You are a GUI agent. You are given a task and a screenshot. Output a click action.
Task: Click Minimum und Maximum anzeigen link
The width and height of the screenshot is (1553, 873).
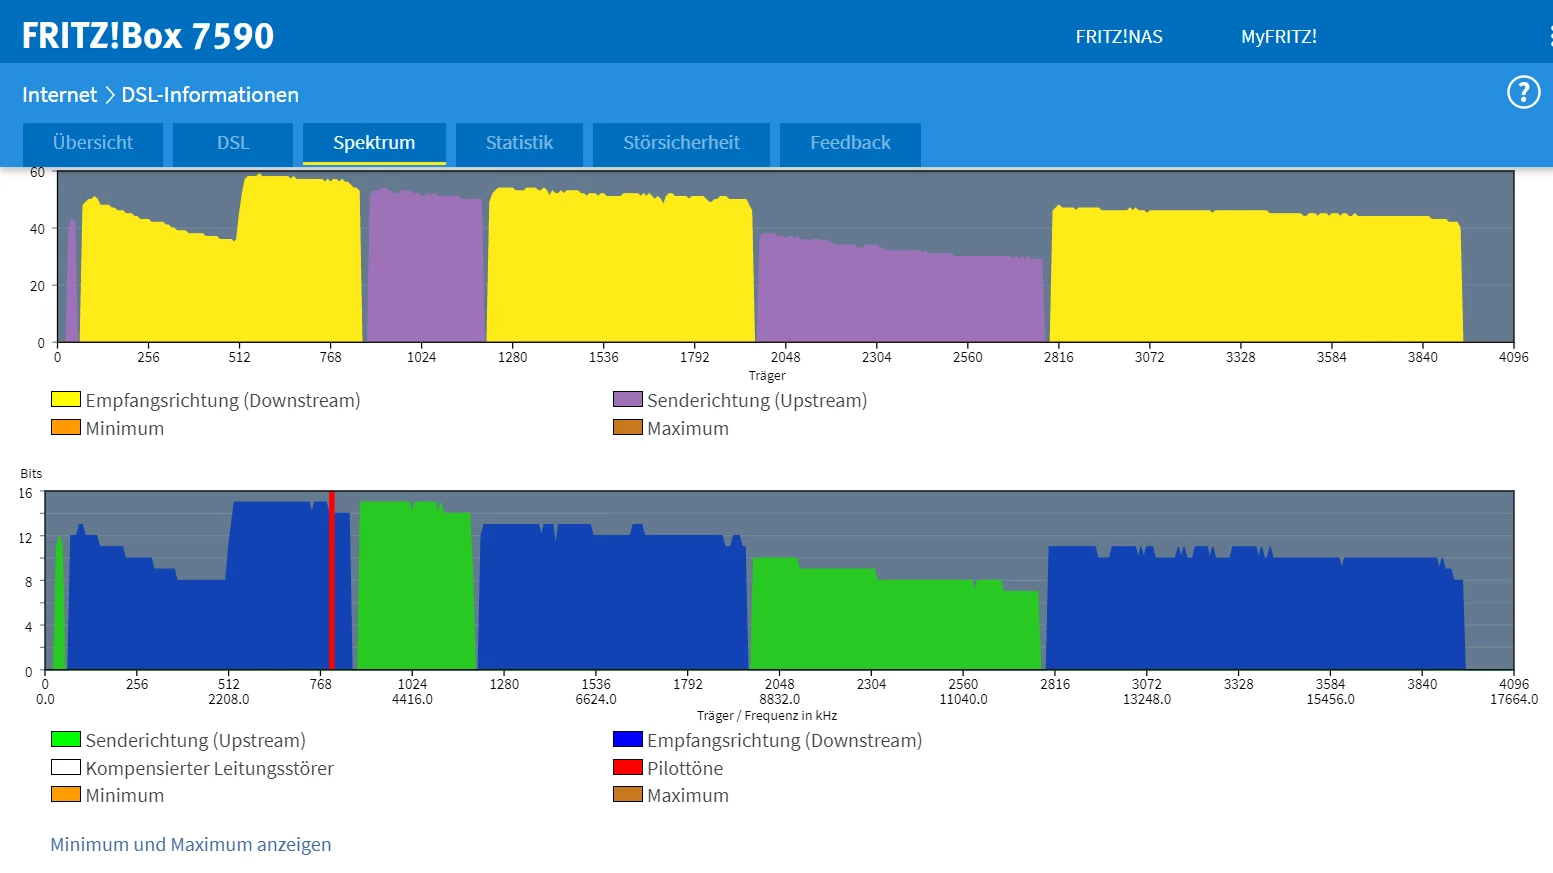click(x=191, y=844)
